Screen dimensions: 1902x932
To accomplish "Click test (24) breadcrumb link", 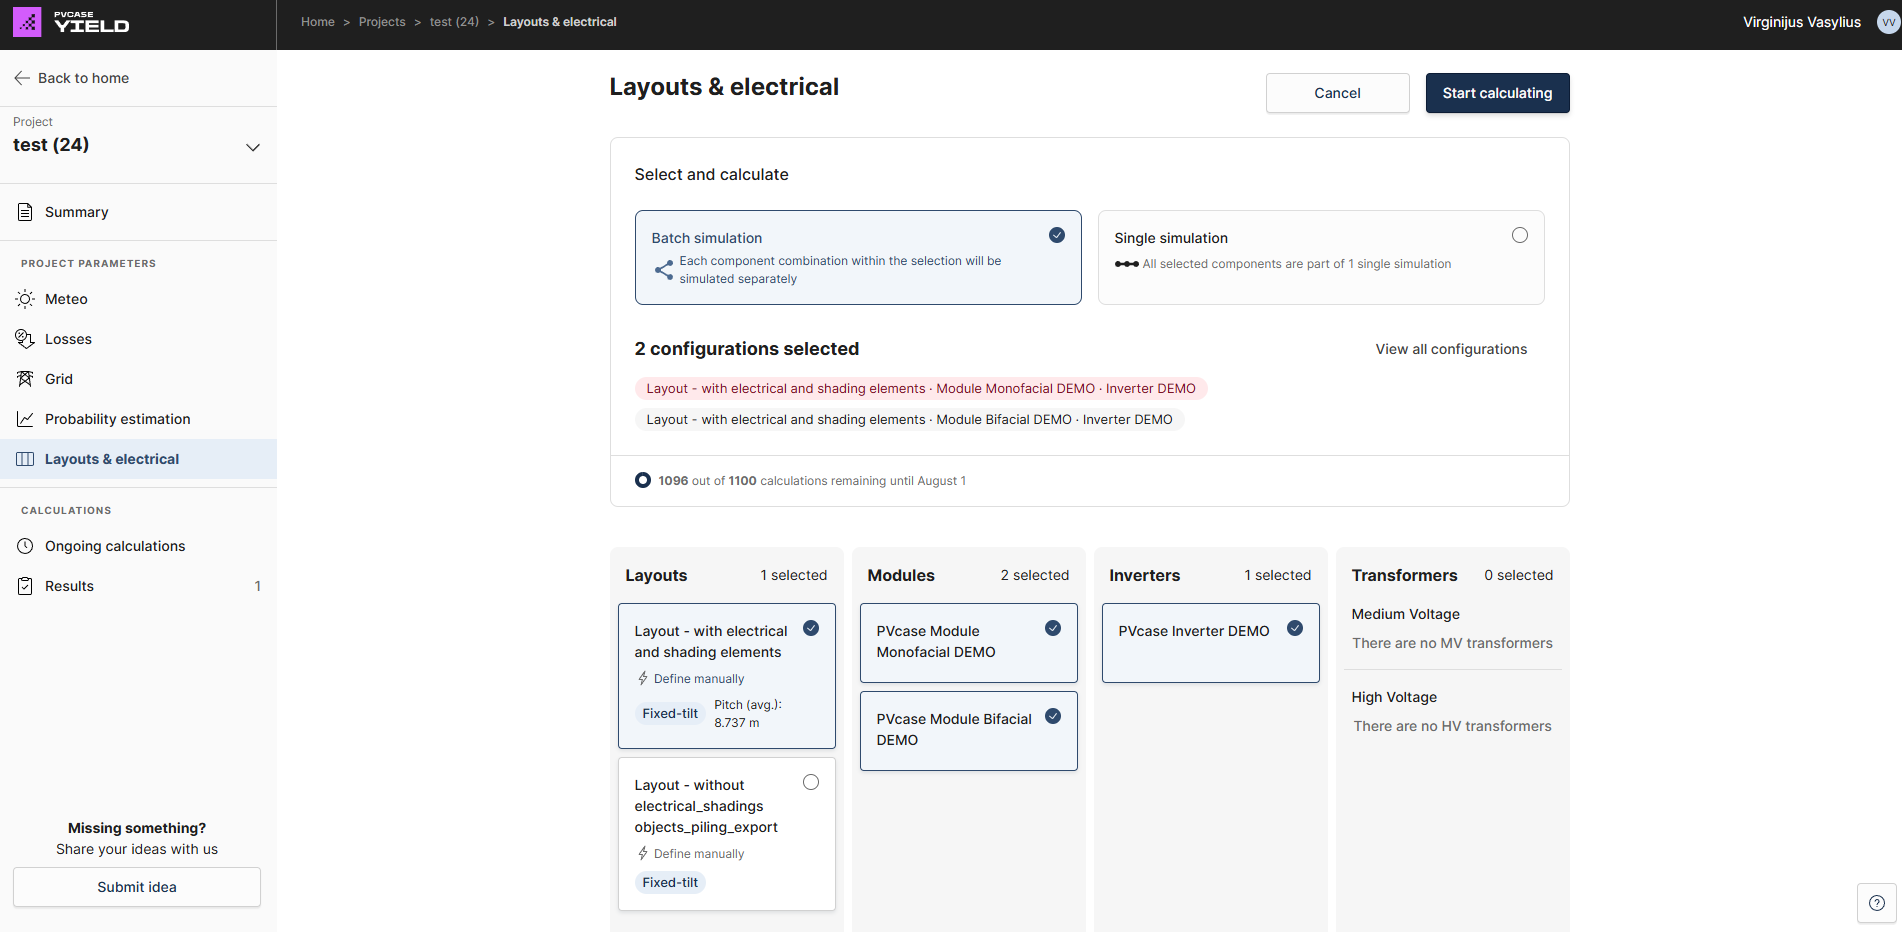I will point(454,22).
